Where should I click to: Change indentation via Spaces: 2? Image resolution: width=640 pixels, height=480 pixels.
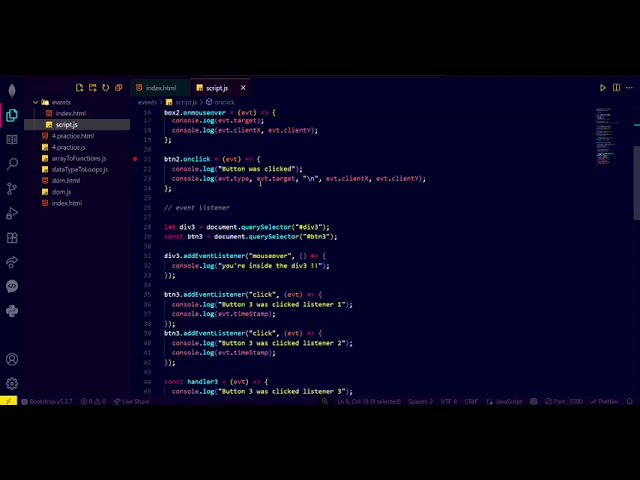point(420,401)
